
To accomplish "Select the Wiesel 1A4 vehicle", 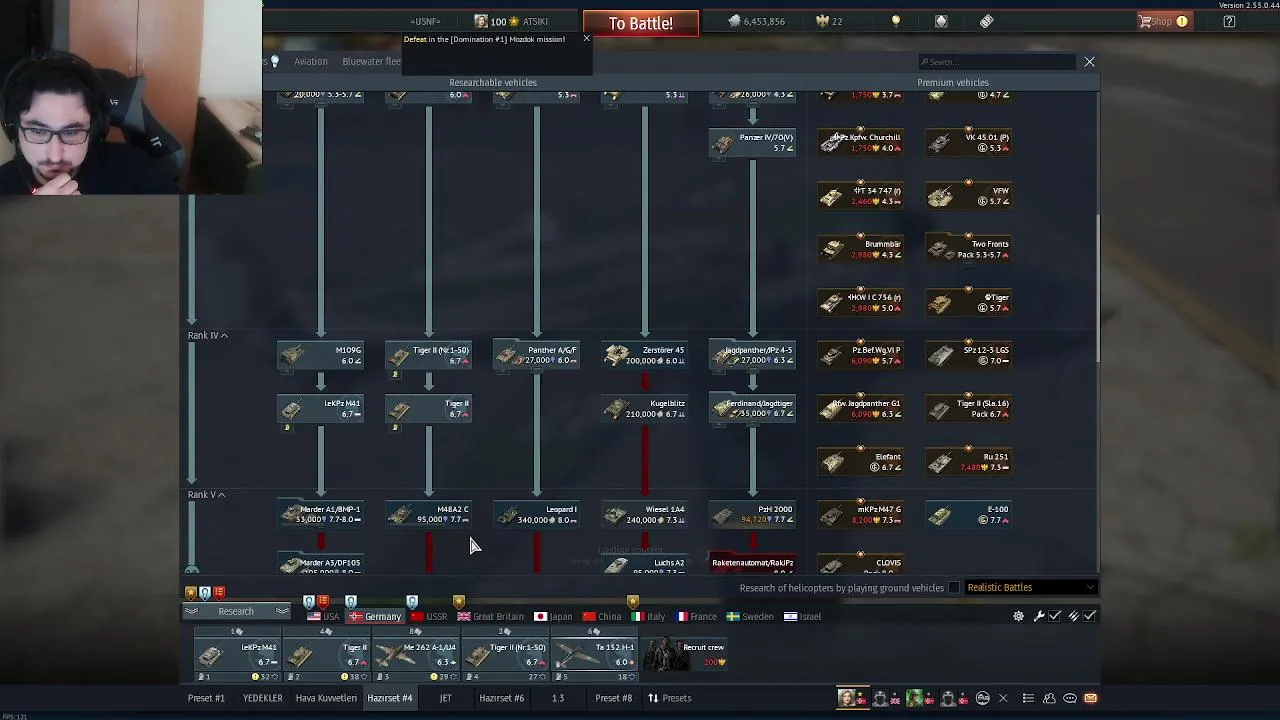I will [645, 514].
